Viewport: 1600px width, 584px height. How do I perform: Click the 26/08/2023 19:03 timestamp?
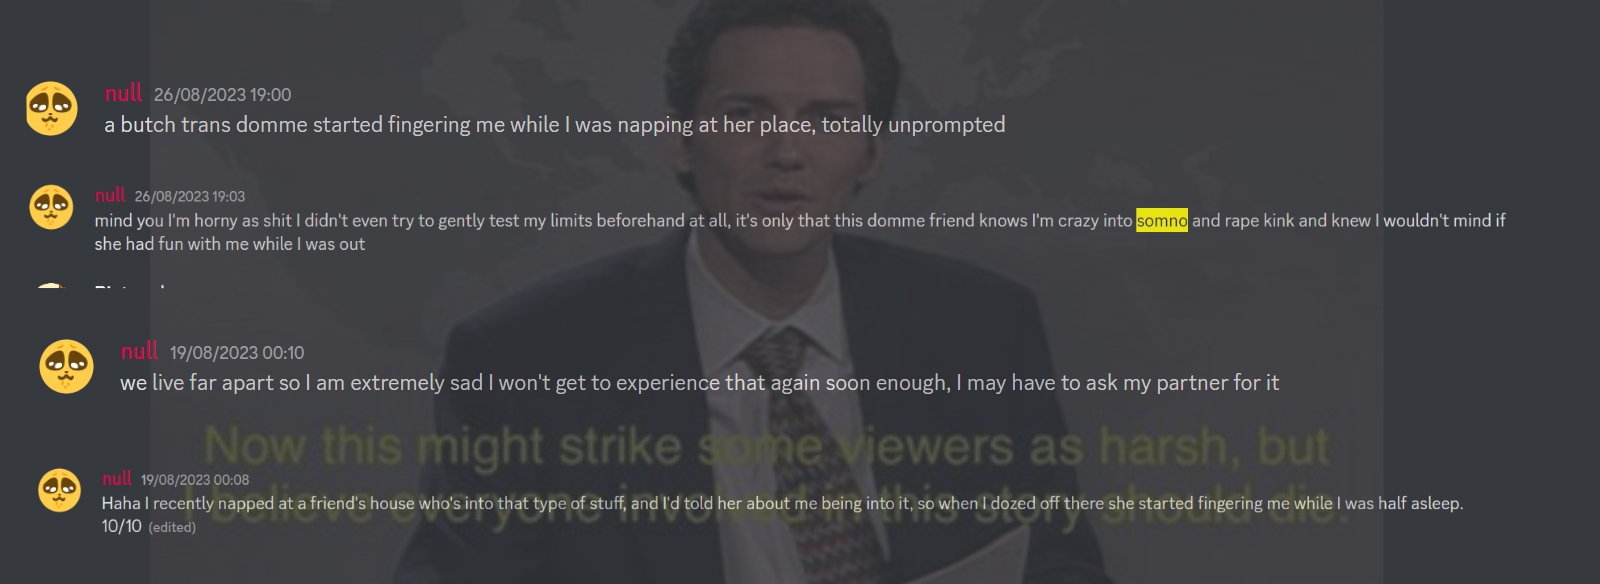coord(190,196)
